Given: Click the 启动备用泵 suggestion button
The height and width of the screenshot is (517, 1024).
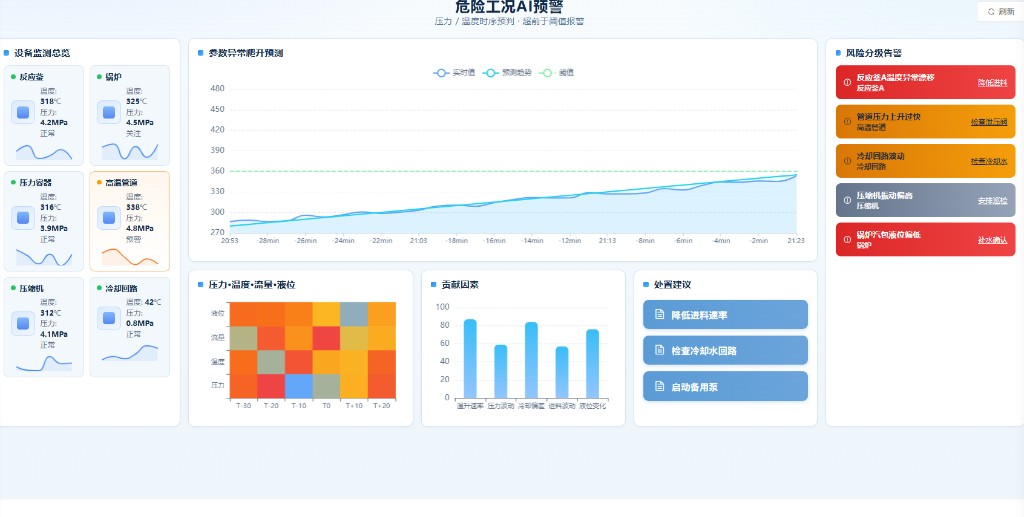Looking at the screenshot, I should coord(725,386).
